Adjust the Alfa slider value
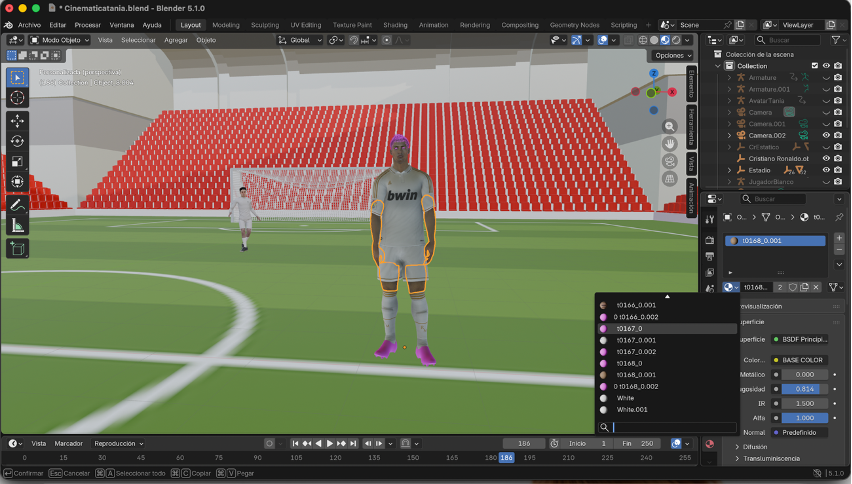 tap(805, 418)
